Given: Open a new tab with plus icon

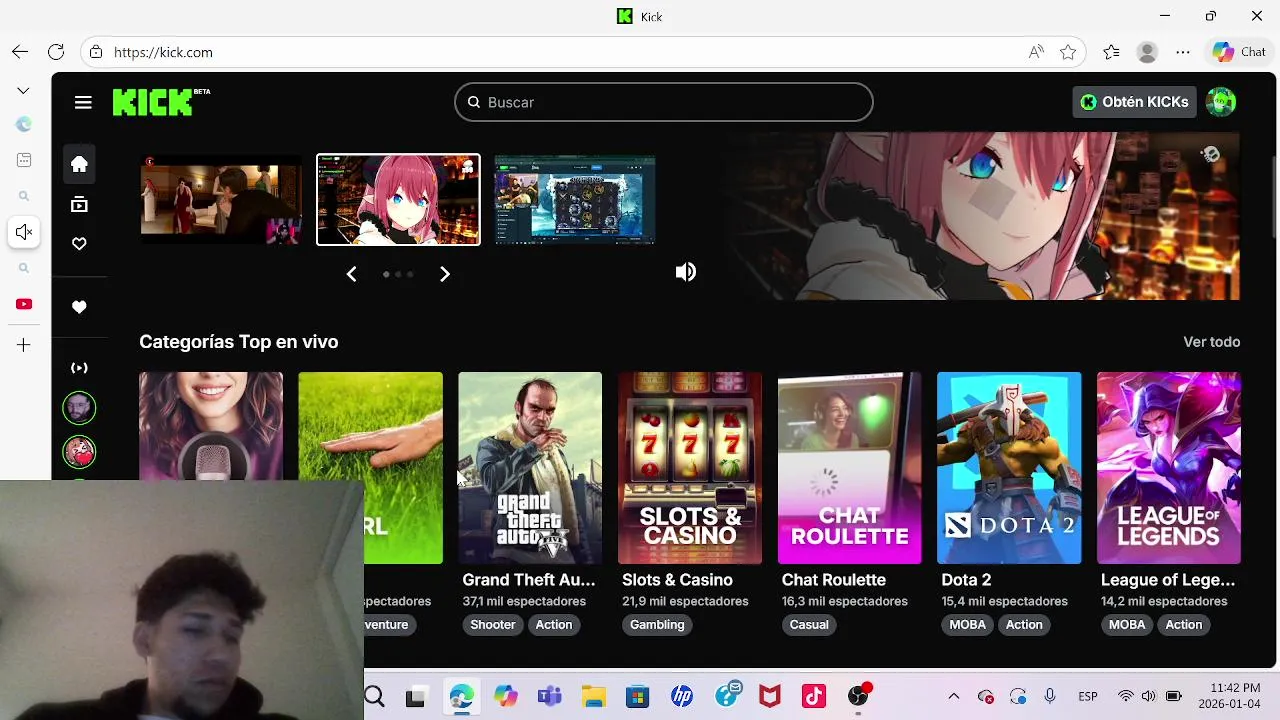Looking at the screenshot, I should click(24, 345).
